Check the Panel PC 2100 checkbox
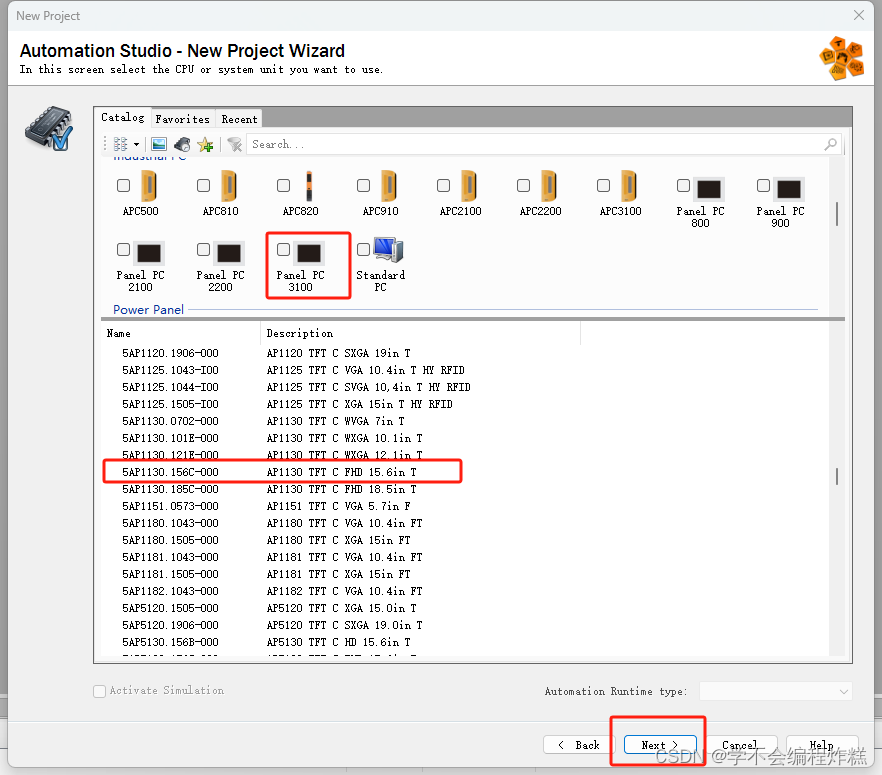 (x=123, y=249)
